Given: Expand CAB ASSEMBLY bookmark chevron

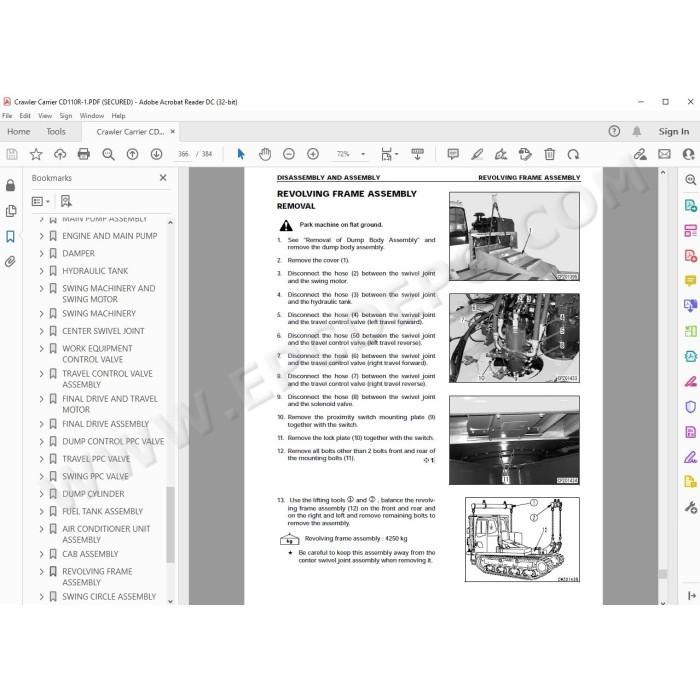Looking at the screenshot, I should (42, 554).
